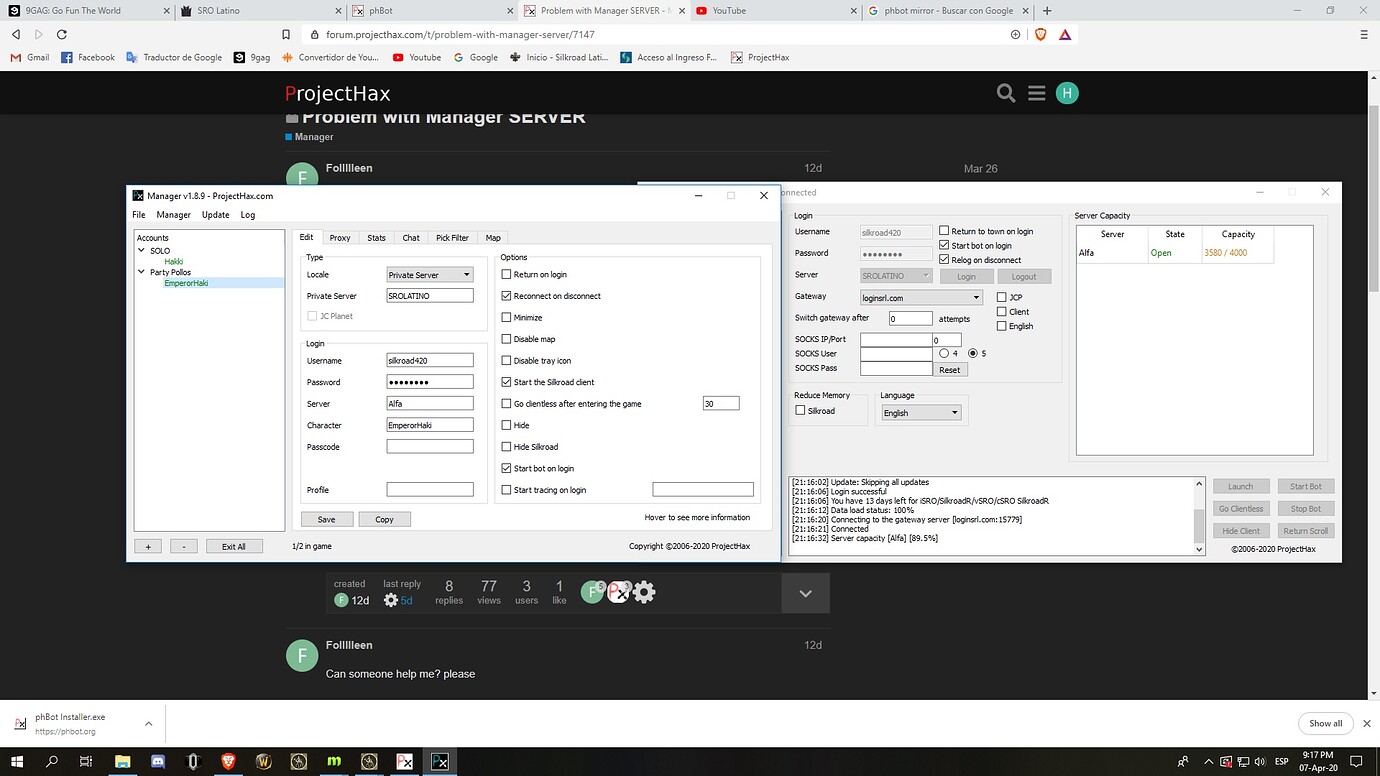
Task: Click Folllleen's avatar on the post
Action: [301, 655]
